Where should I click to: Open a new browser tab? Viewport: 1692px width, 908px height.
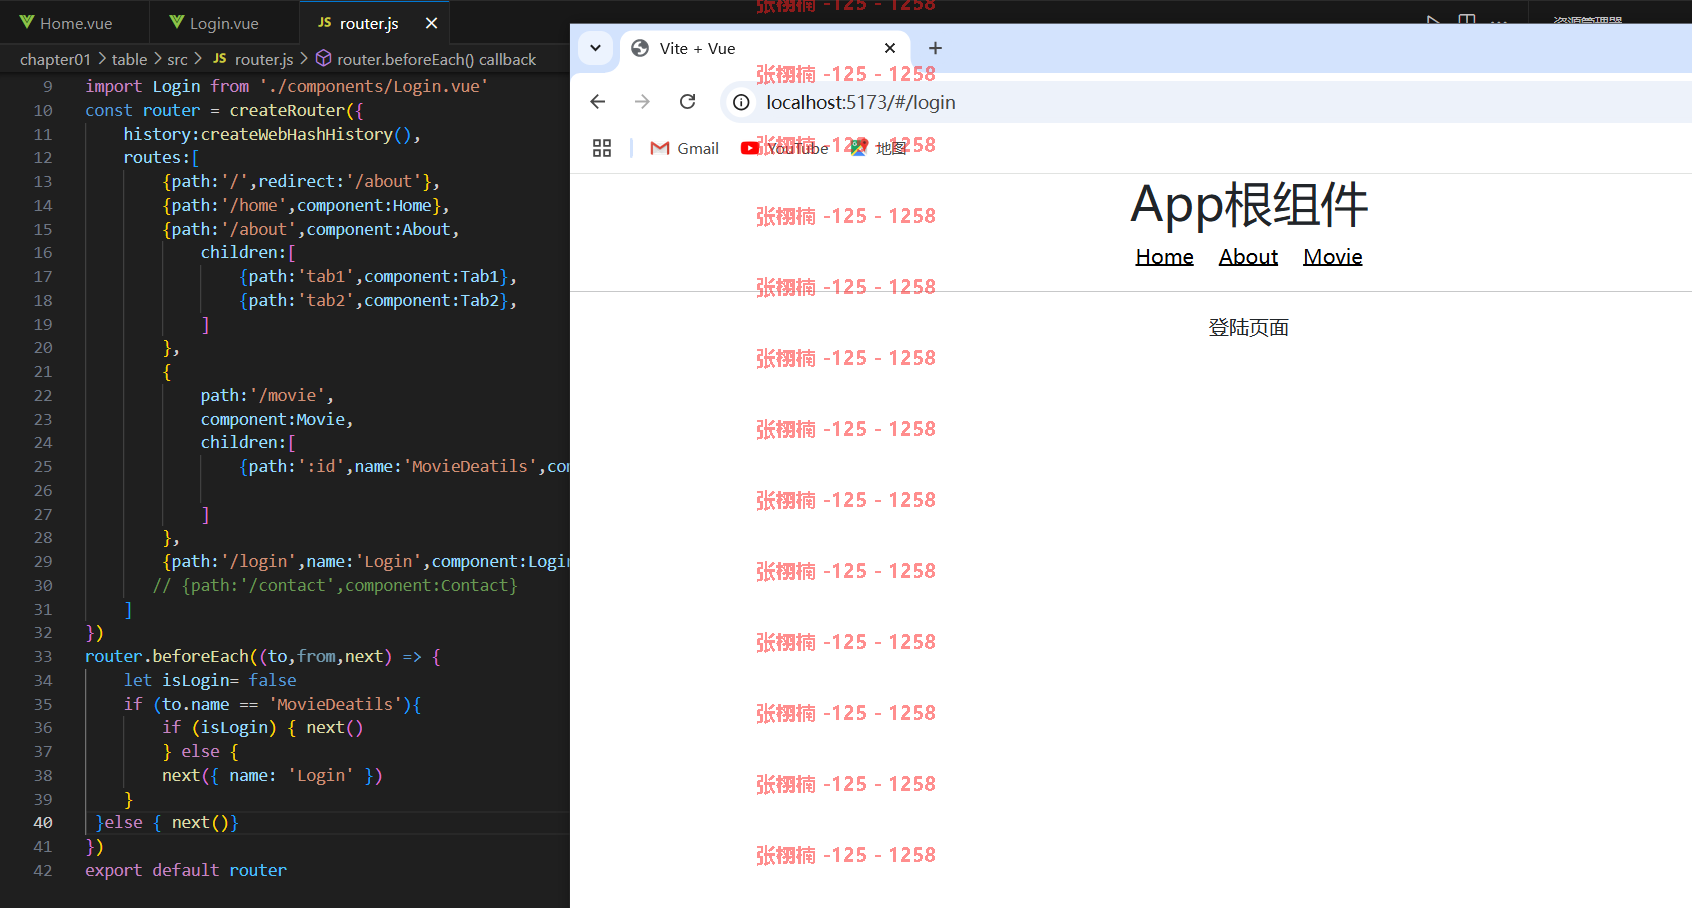[x=935, y=48]
